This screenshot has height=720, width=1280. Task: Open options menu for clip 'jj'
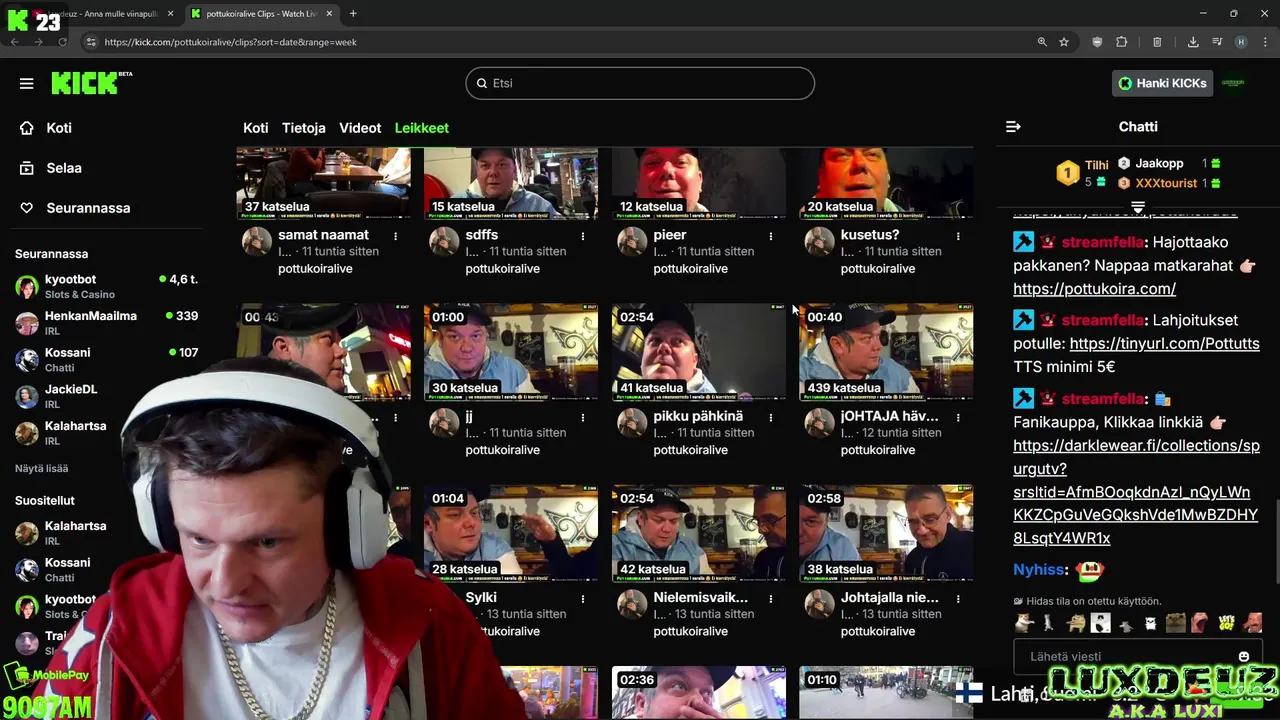click(583, 417)
